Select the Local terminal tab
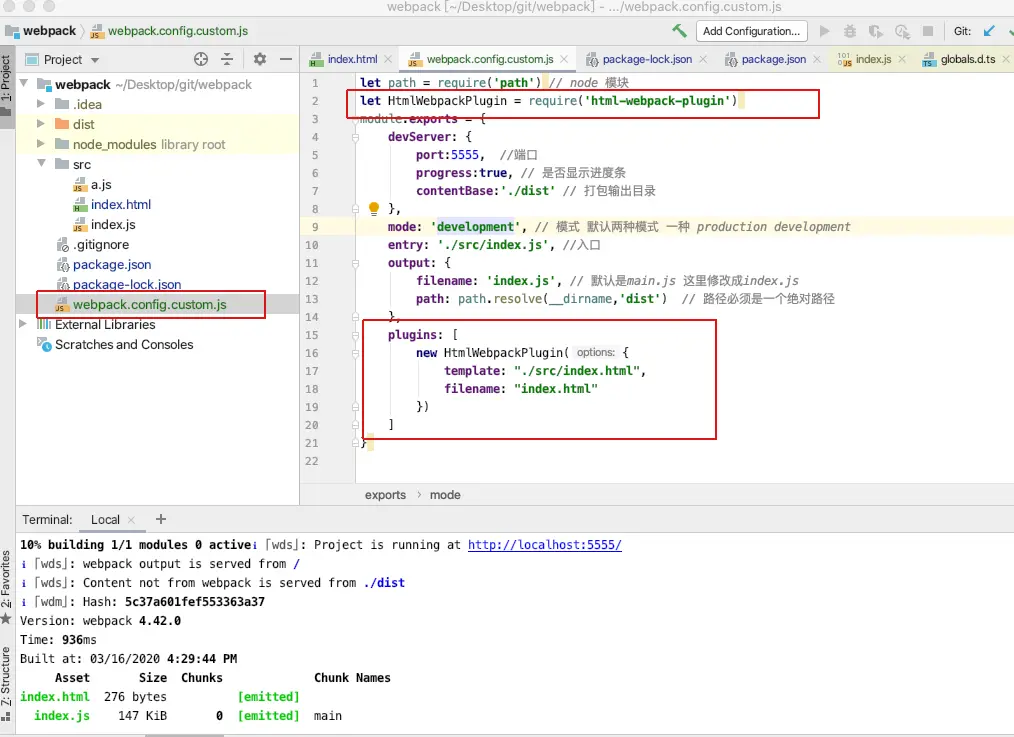This screenshot has width=1014, height=737. point(105,520)
